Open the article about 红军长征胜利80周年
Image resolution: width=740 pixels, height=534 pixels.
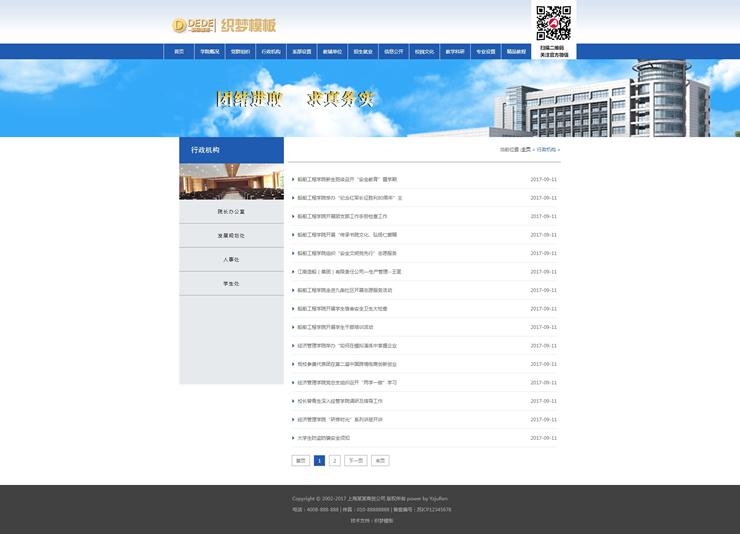tap(350, 198)
